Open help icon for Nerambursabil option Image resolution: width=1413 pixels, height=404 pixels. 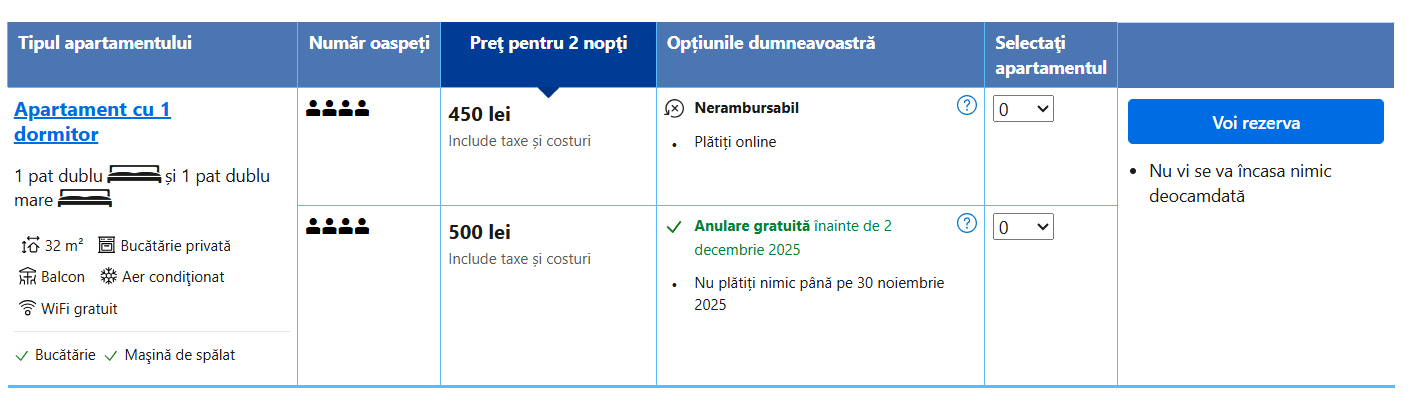click(x=966, y=105)
